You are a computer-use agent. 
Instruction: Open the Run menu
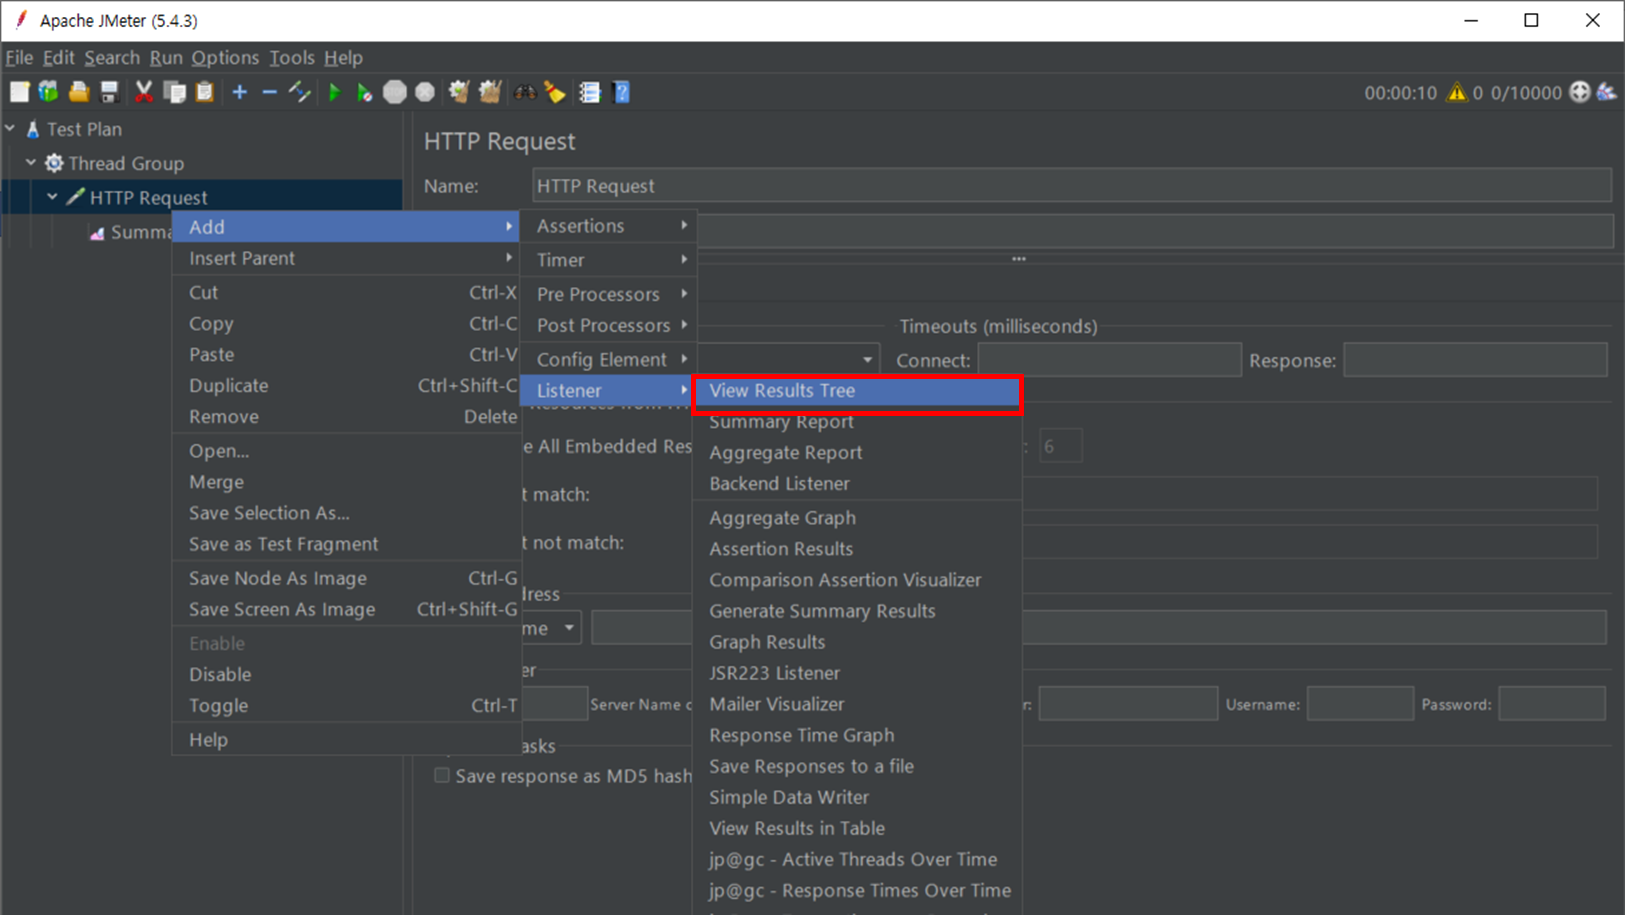[x=166, y=58]
